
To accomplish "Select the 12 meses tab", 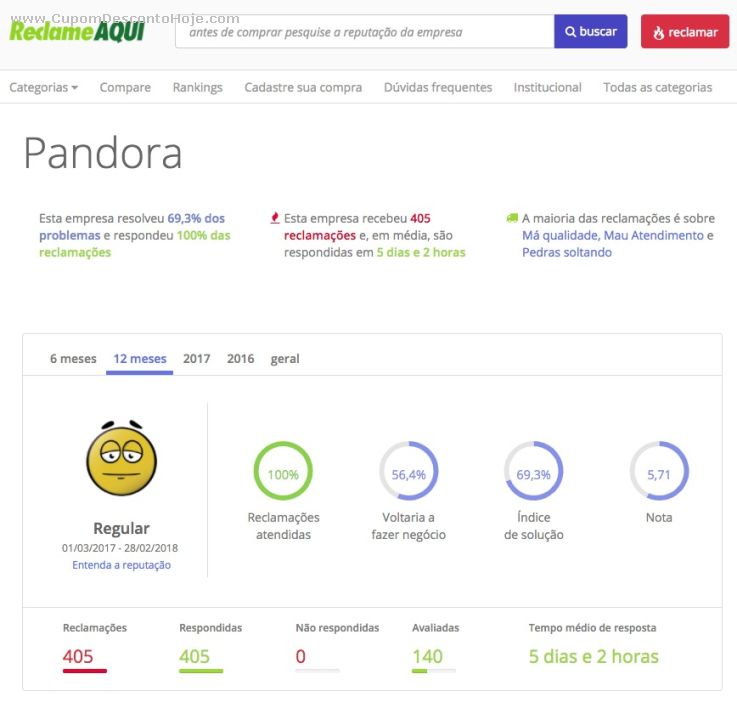I will tap(140, 359).
